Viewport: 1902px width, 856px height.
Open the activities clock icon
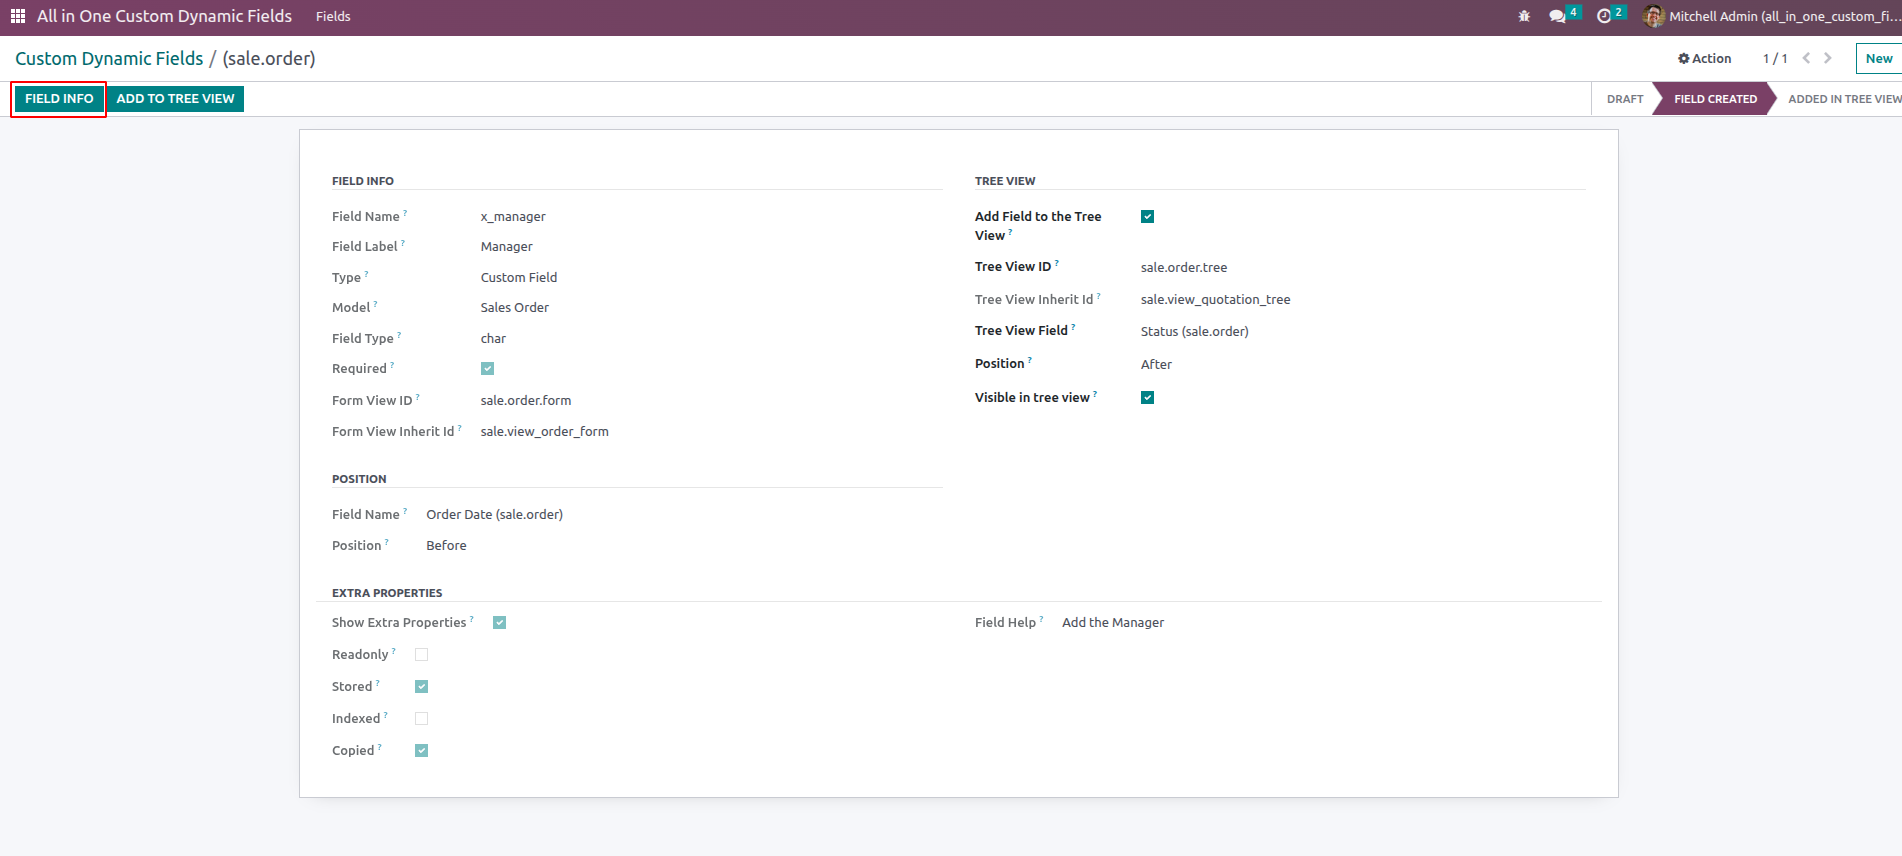click(1604, 16)
